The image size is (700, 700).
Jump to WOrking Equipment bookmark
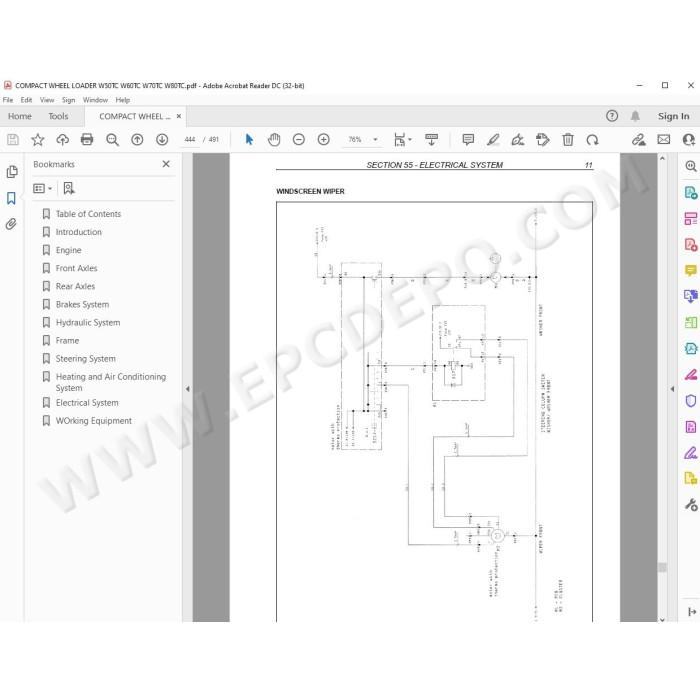click(94, 421)
